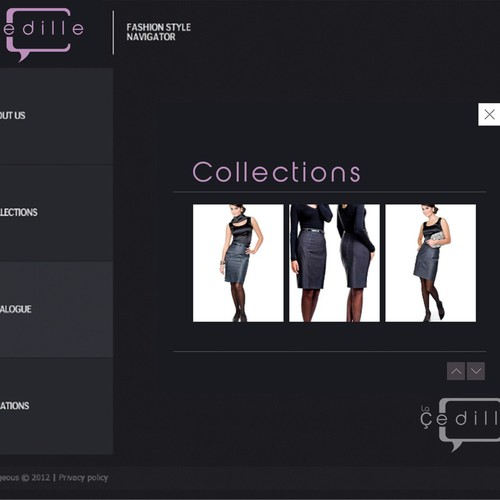The width and height of the screenshot is (500, 500).
Task: Open middle thumbnail showing skirt front and back
Action: pyautogui.click(x=334, y=263)
